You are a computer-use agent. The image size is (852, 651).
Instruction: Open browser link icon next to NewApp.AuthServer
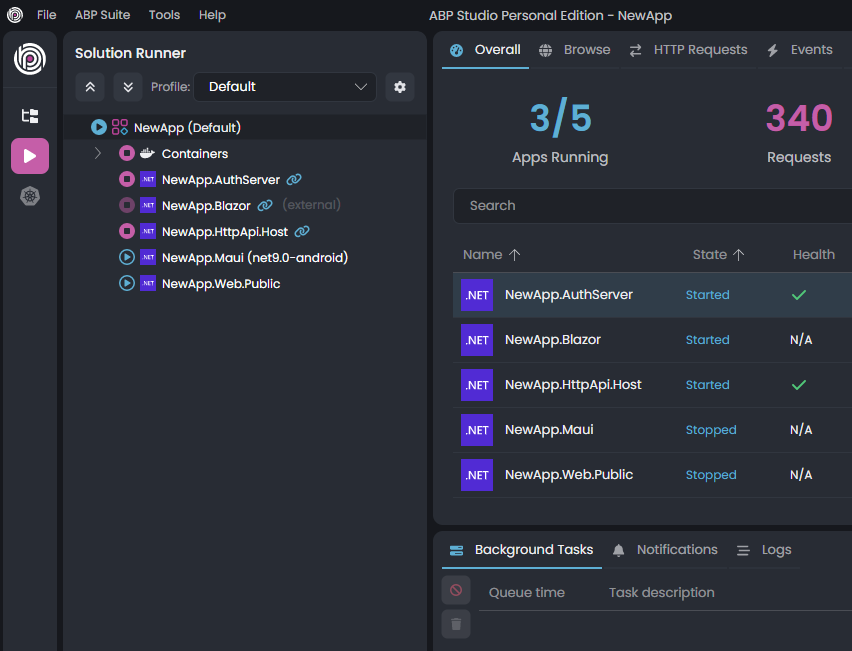click(x=294, y=180)
